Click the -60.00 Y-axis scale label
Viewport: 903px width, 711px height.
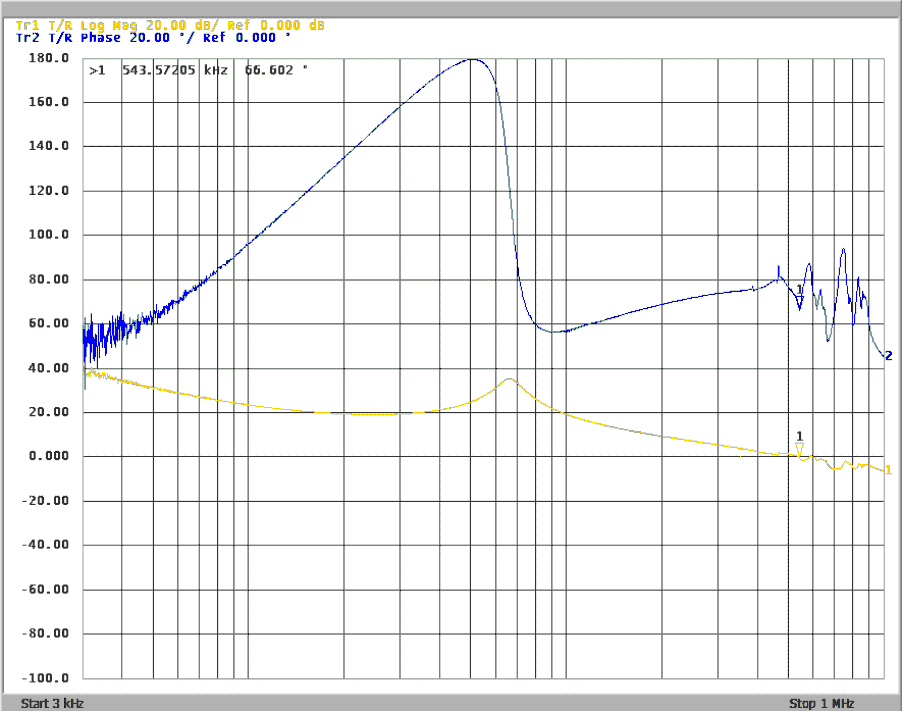[48, 589]
